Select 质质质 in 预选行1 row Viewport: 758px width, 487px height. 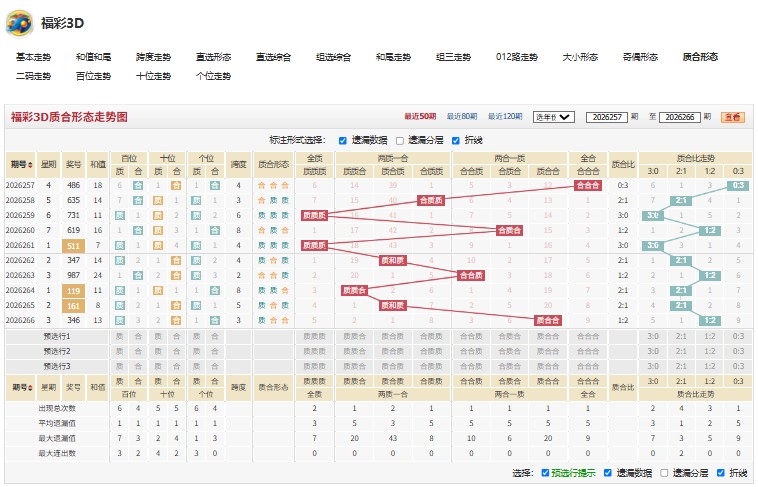(315, 336)
